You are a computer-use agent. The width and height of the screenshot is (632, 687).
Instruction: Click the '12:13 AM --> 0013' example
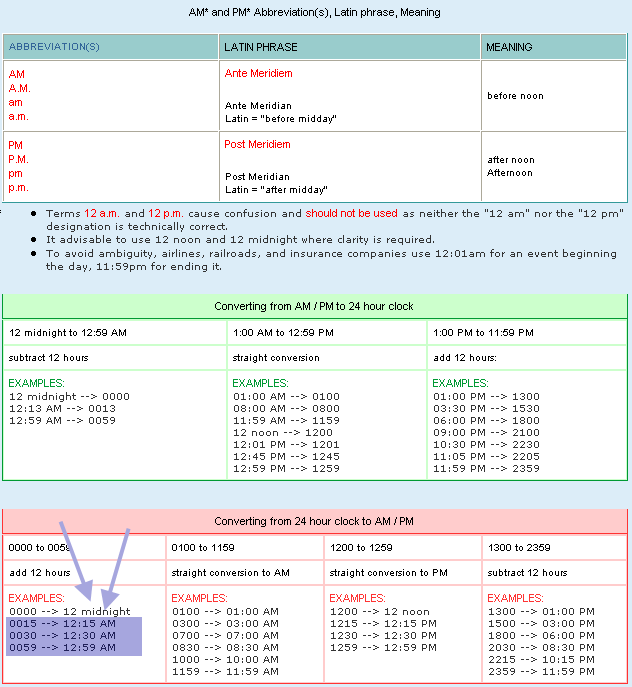tap(62, 408)
